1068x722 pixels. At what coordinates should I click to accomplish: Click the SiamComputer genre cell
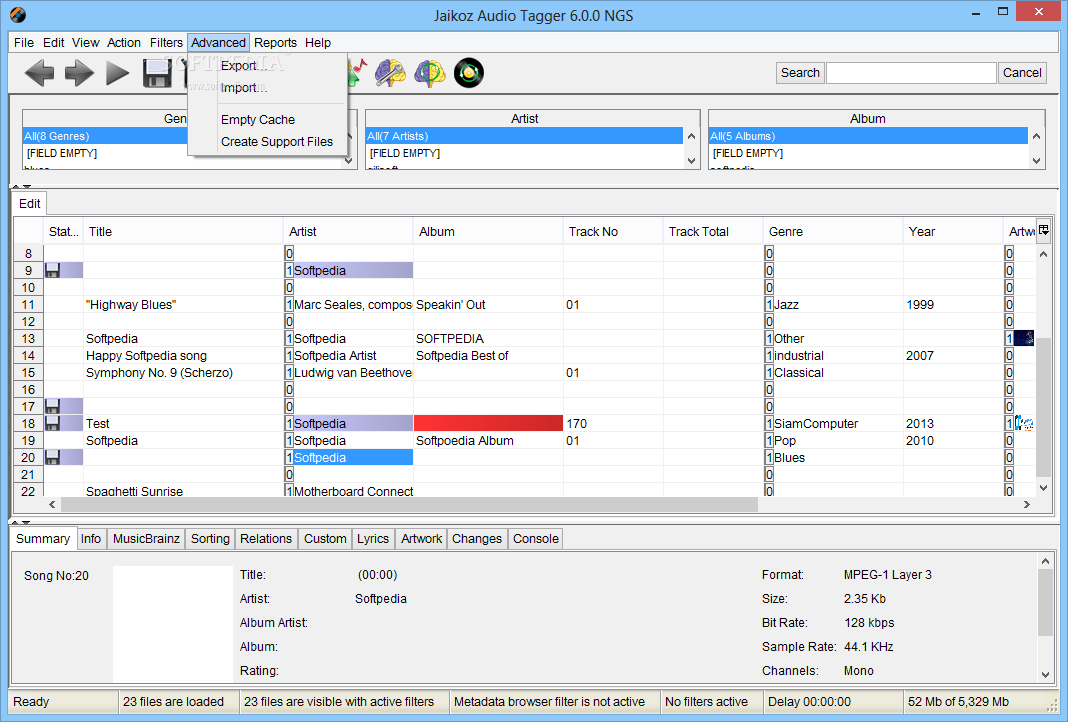click(833, 424)
